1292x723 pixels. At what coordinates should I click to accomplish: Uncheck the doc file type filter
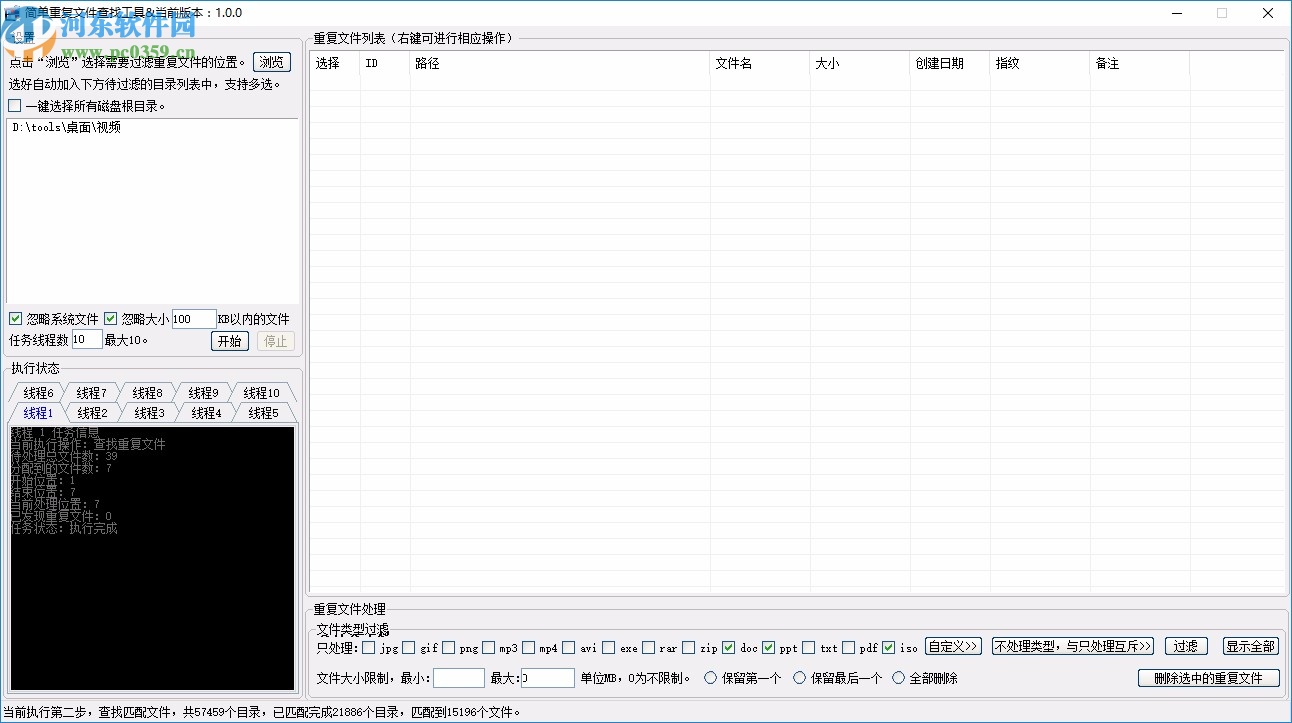(727, 647)
